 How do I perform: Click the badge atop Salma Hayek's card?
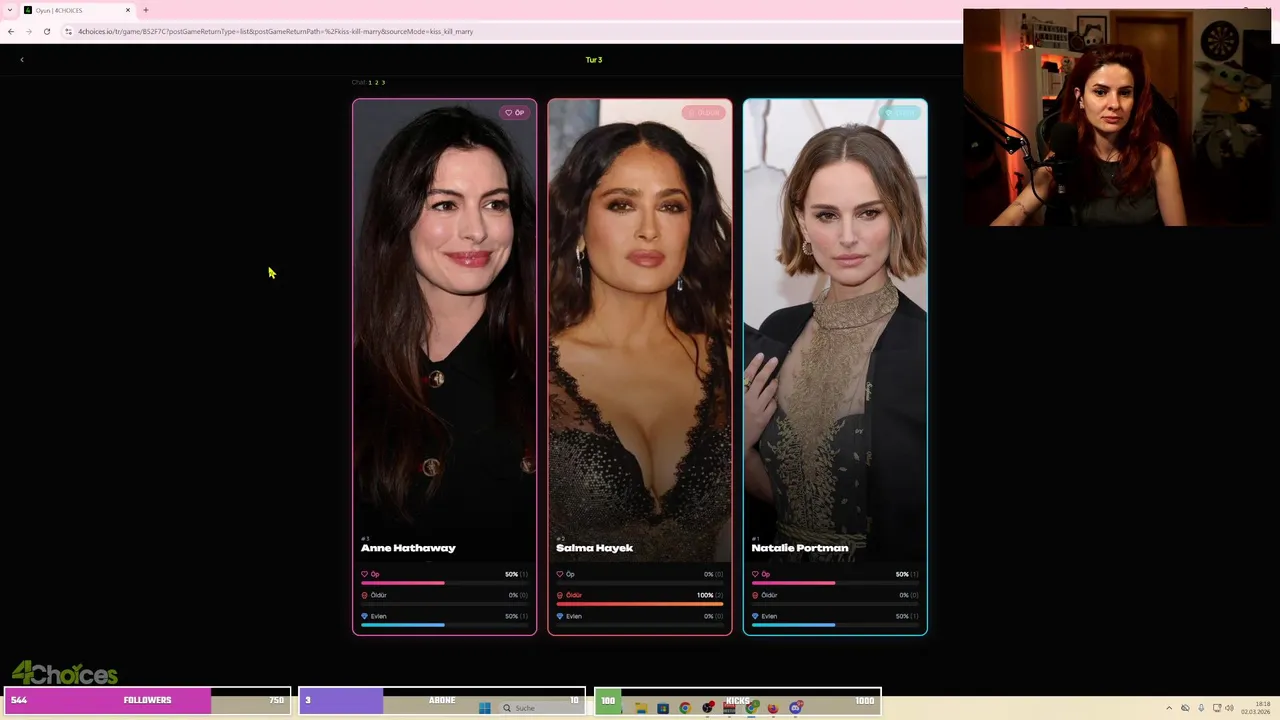704,112
